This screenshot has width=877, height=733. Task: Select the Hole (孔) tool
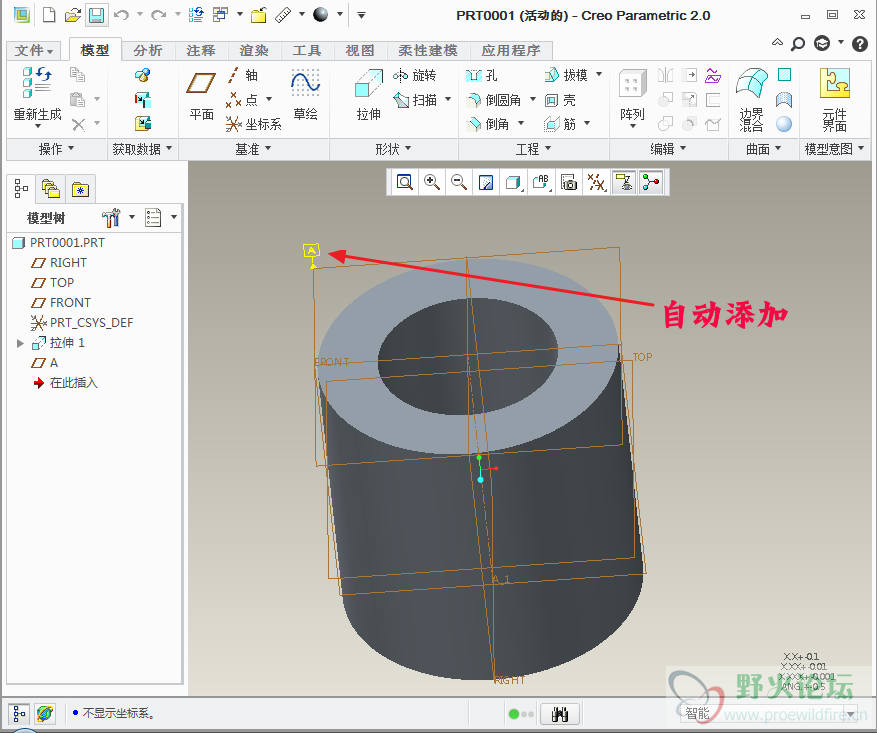[x=482, y=75]
